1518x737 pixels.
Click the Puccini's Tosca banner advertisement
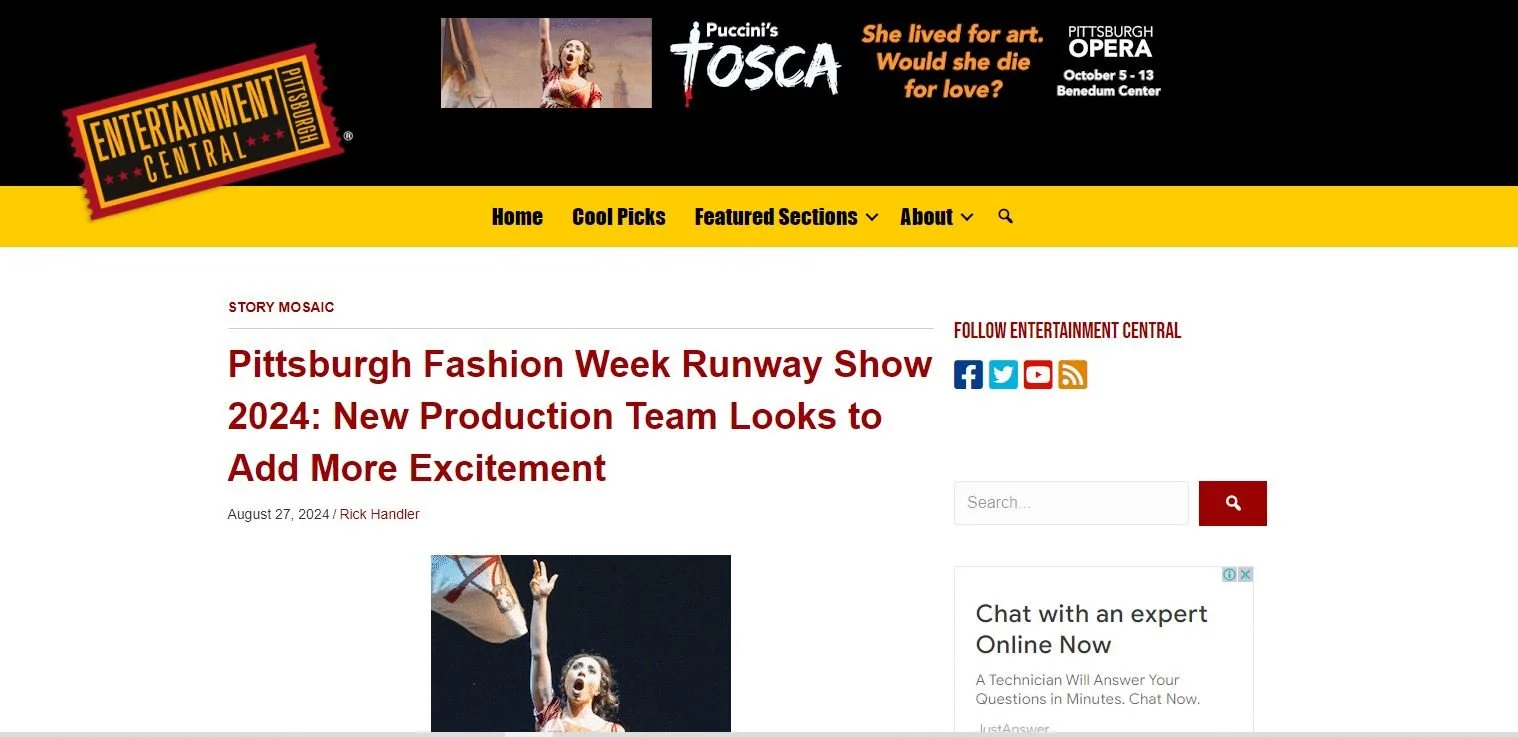[x=801, y=63]
